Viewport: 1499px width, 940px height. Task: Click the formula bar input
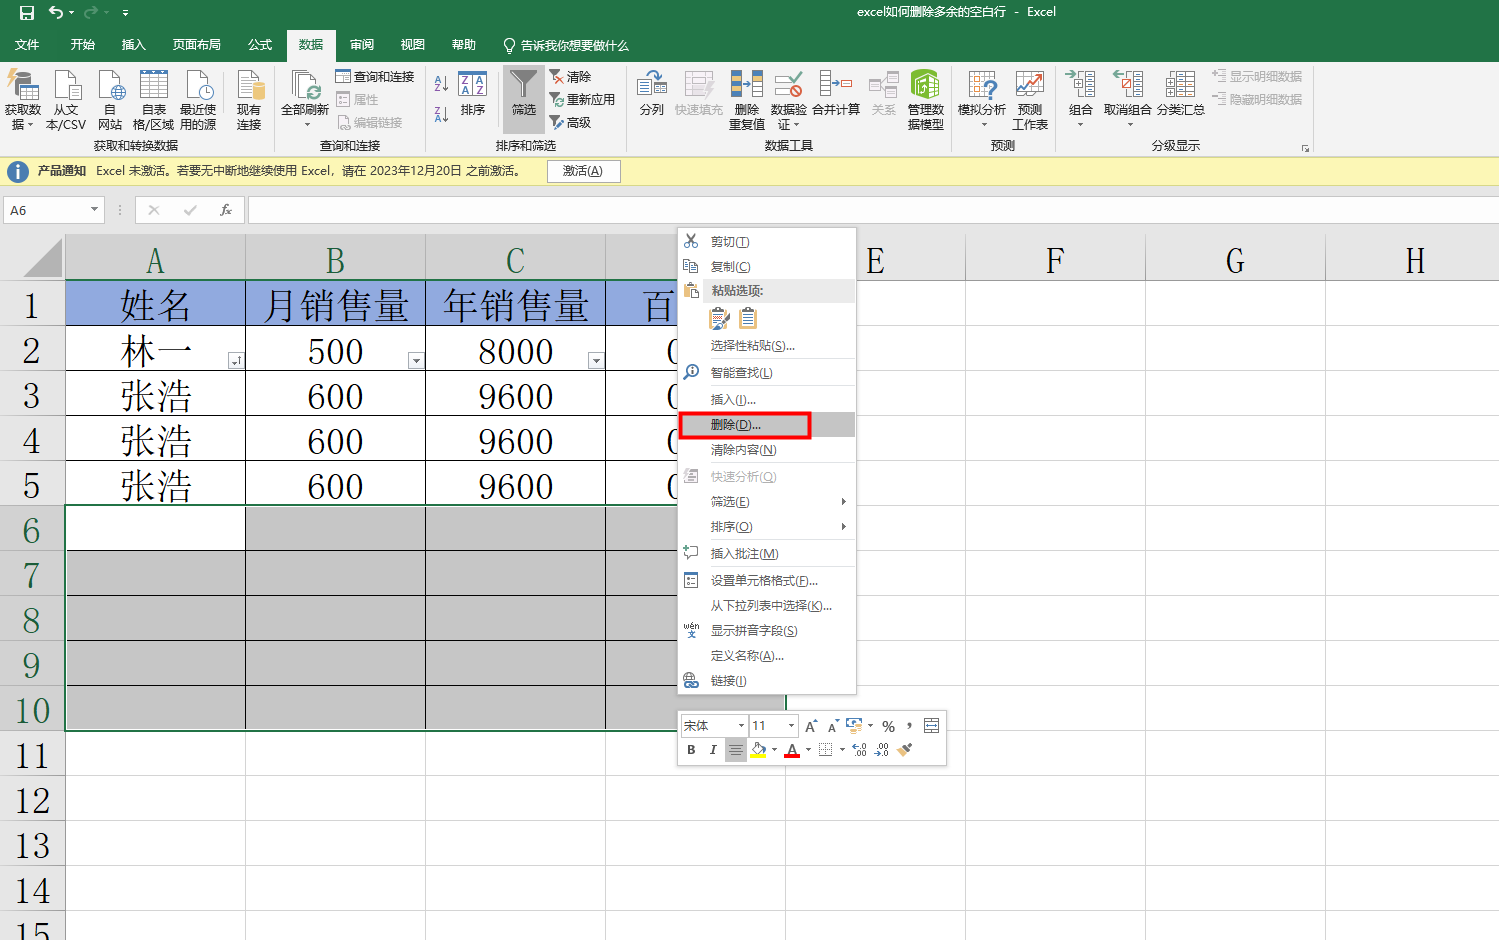[872, 210]
